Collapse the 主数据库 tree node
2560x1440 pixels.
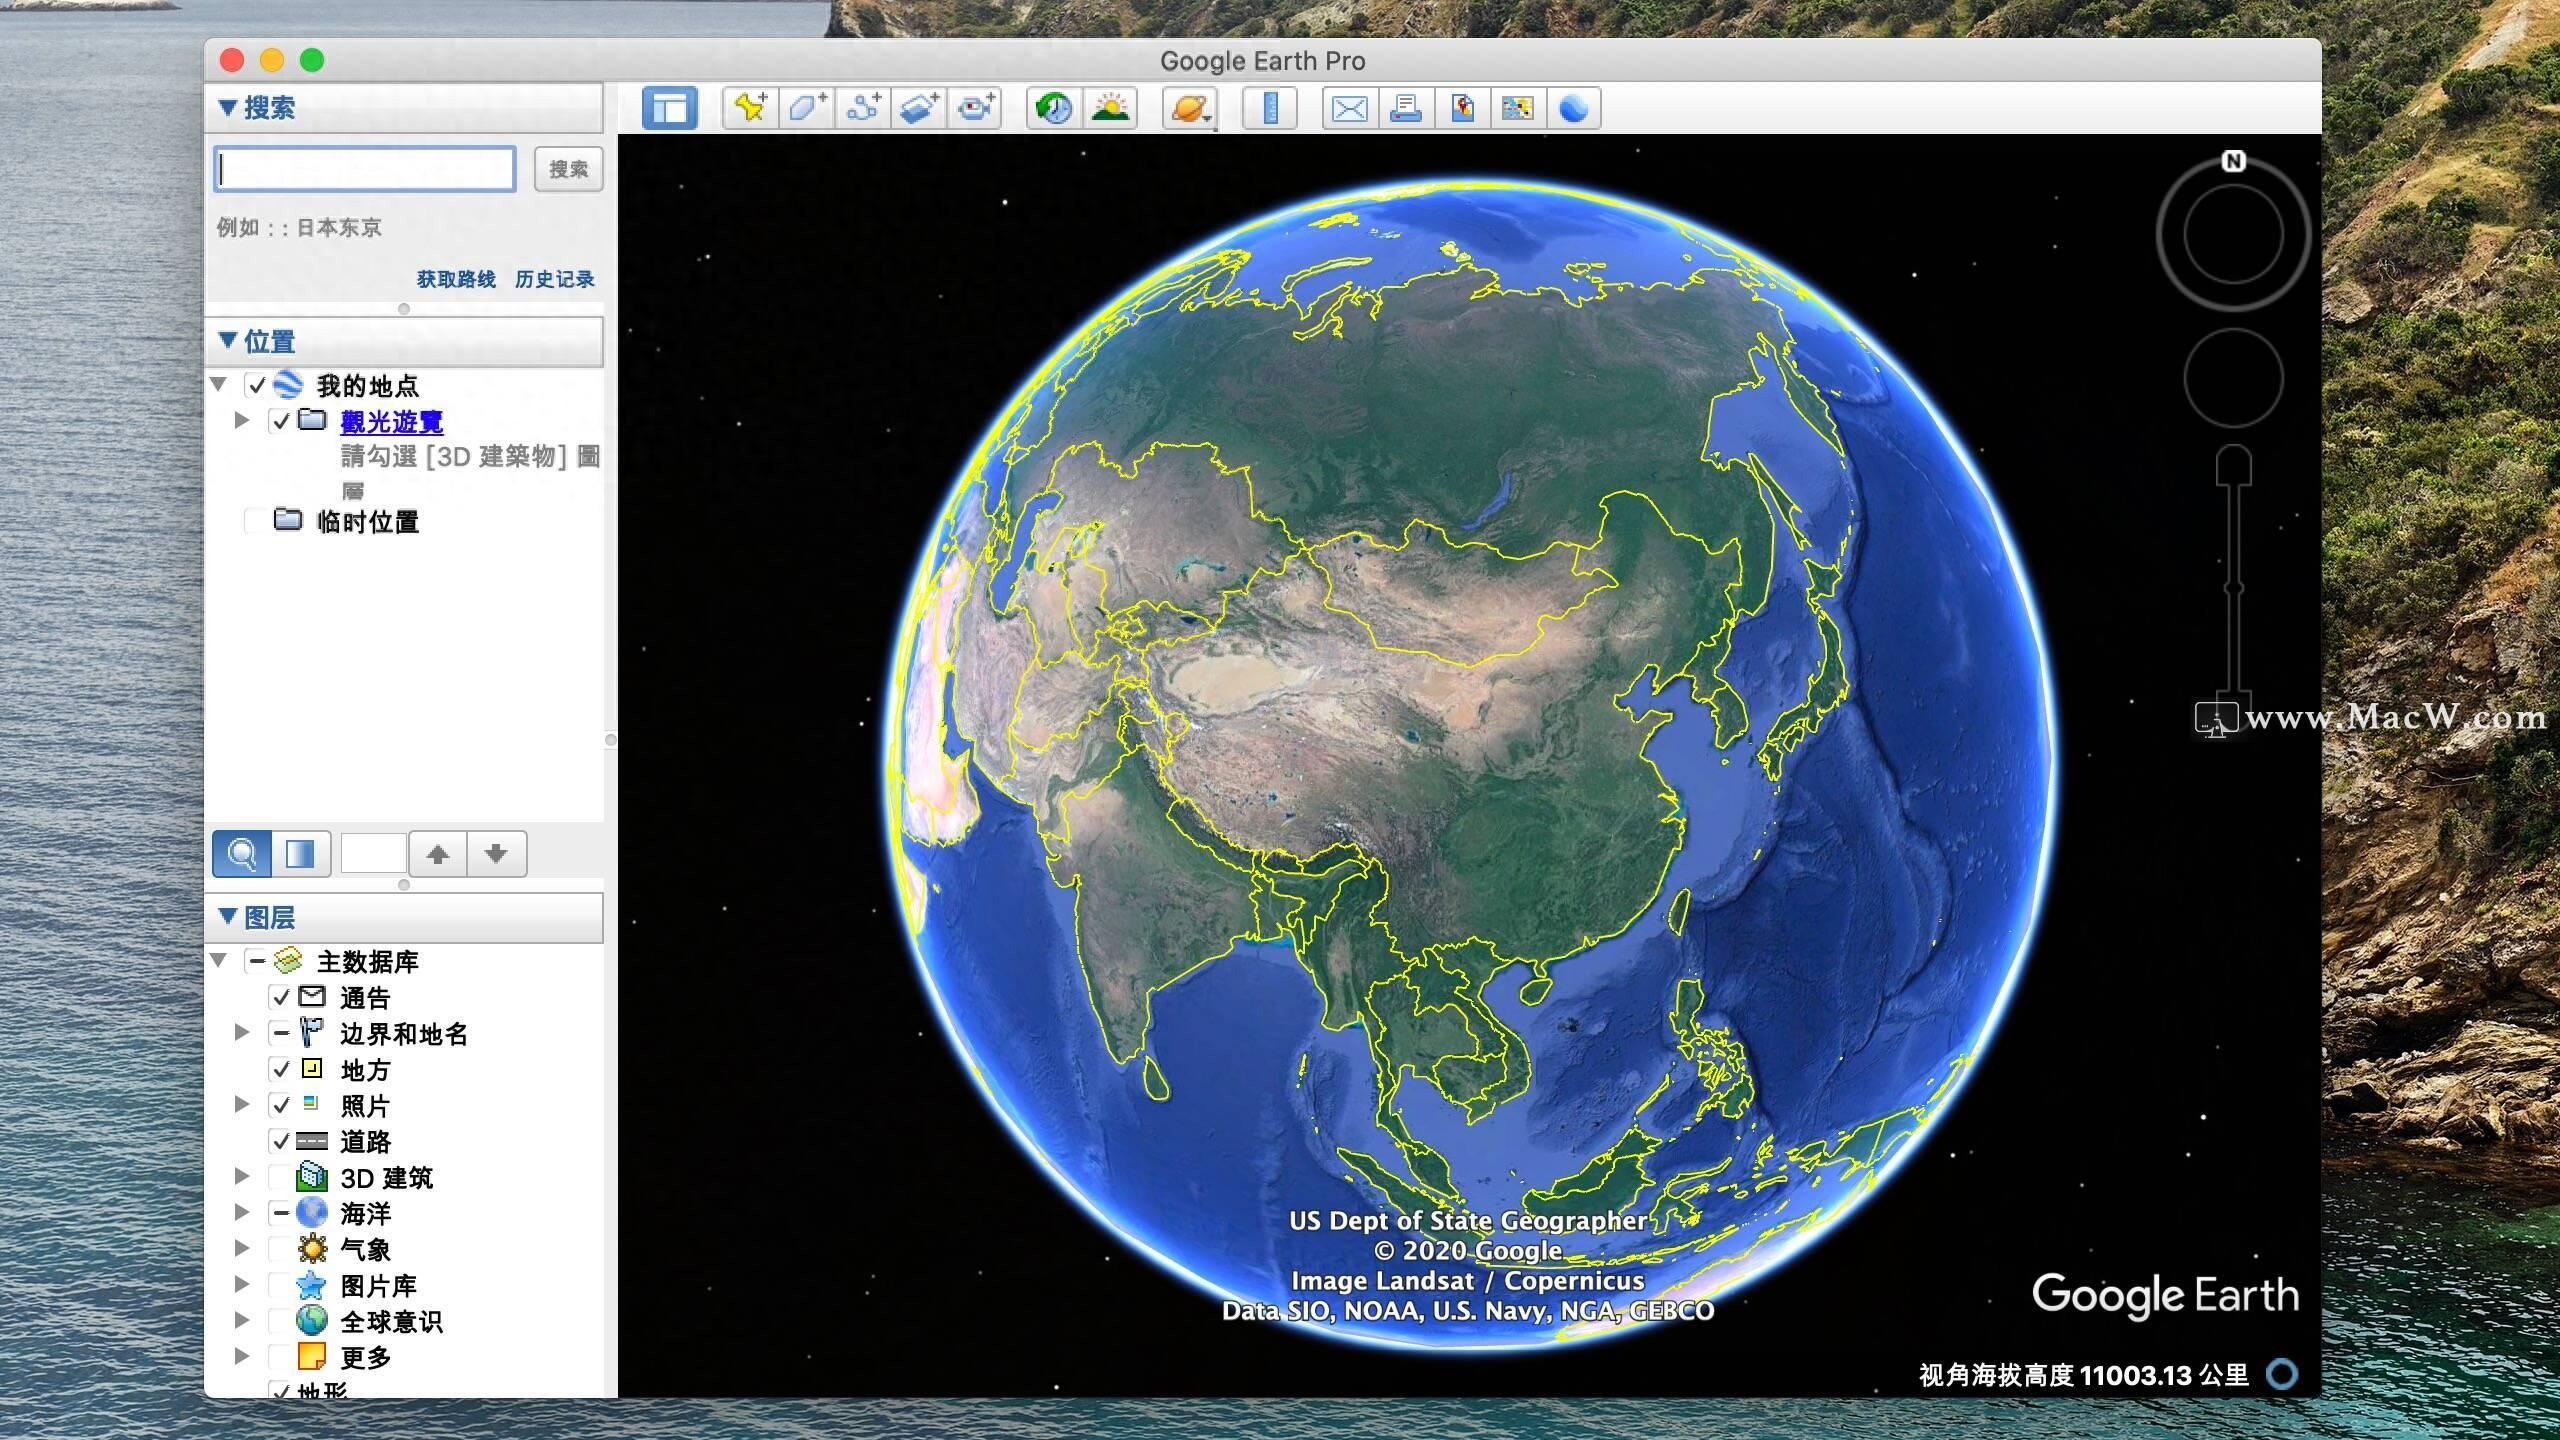(219, 960)
